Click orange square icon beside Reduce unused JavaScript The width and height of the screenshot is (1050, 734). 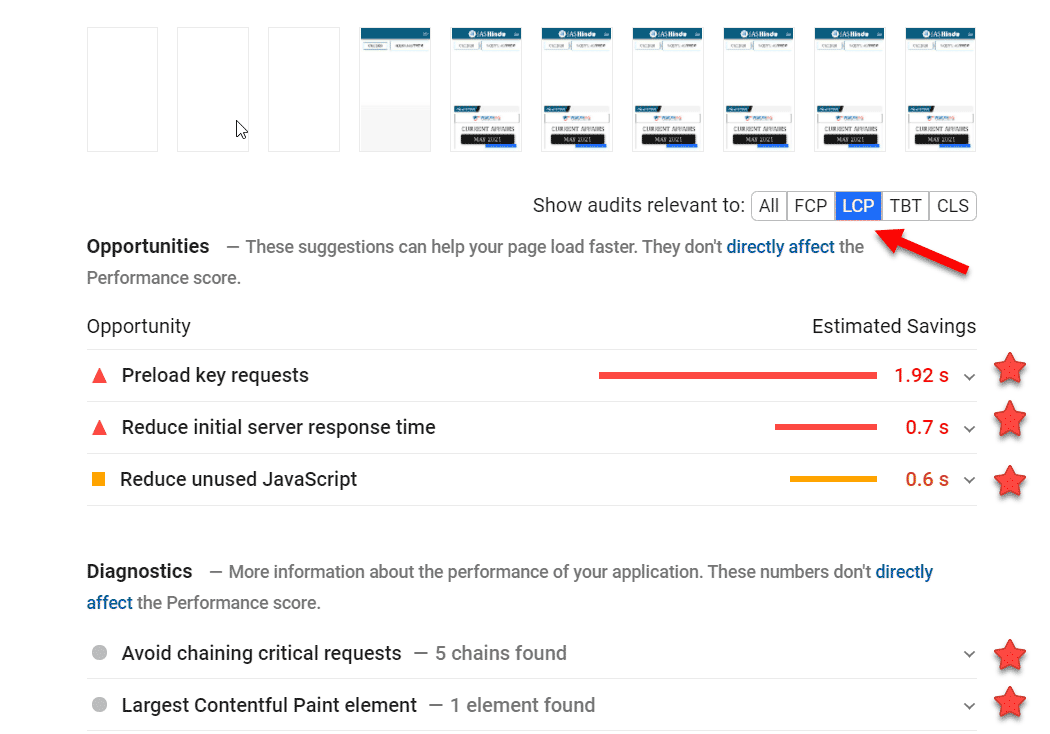[98, 479]
